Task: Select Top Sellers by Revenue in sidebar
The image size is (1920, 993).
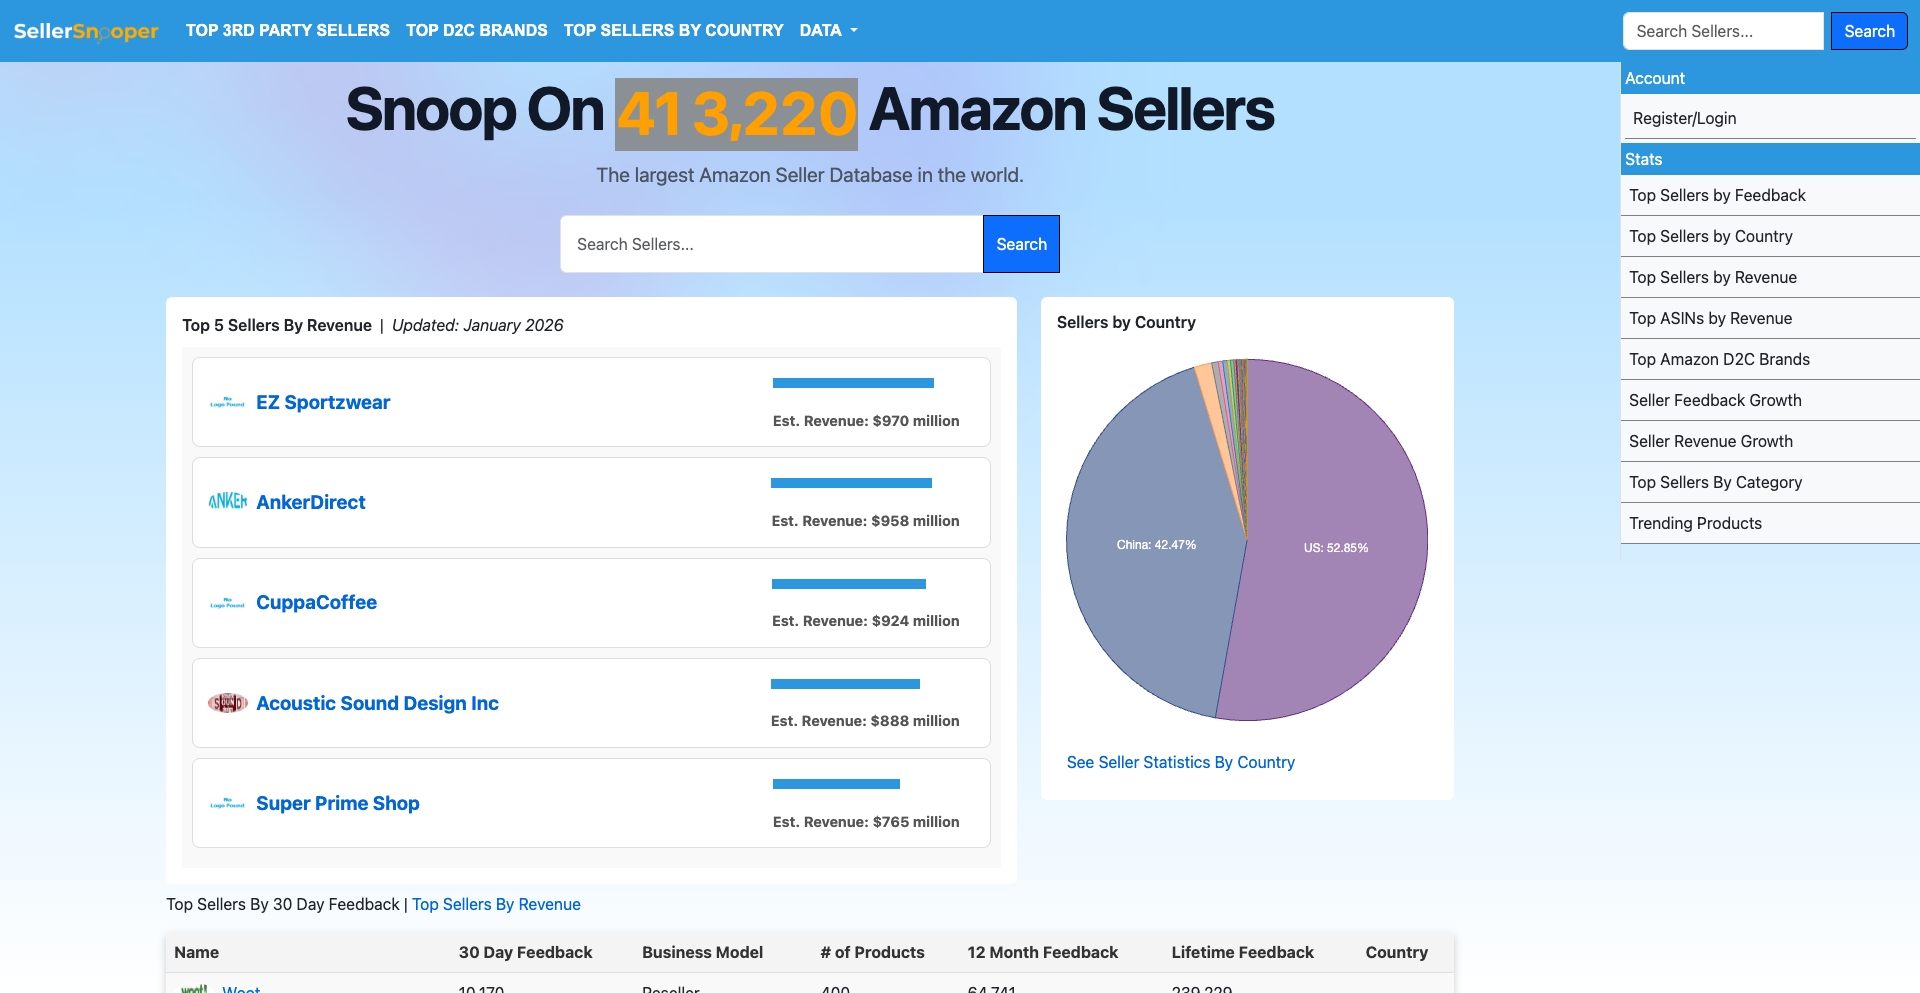Action: [x=1713, y=277]
